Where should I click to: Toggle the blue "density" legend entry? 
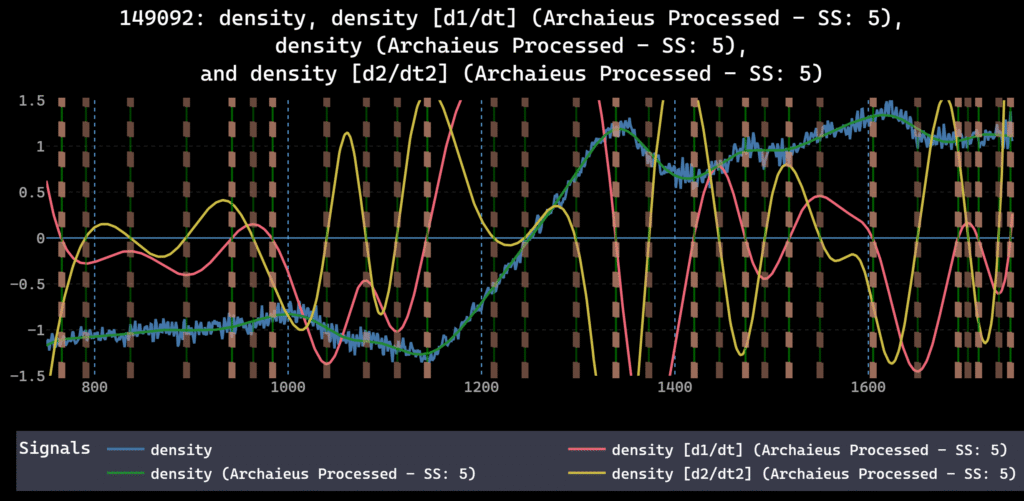point(180,450)
